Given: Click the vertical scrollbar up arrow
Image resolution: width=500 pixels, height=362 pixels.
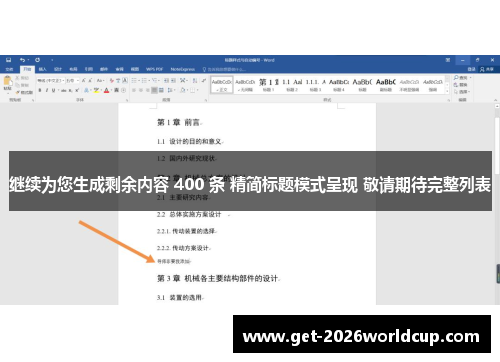Looking at the screenshot, I should (x=497, y=106).
